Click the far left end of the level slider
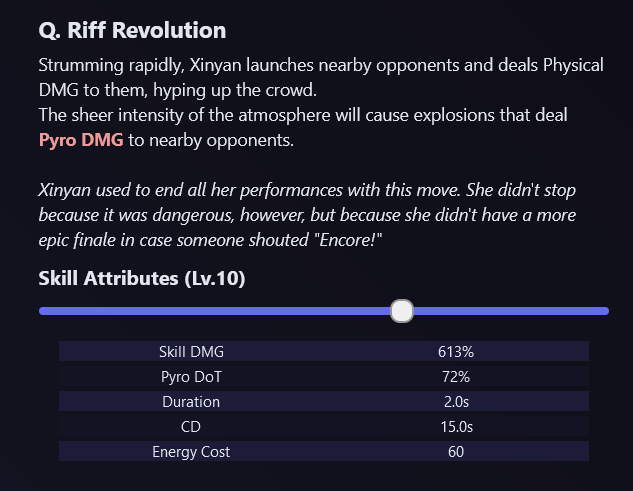Viewport: 633px width, 491px height. [x=42, y=311]
